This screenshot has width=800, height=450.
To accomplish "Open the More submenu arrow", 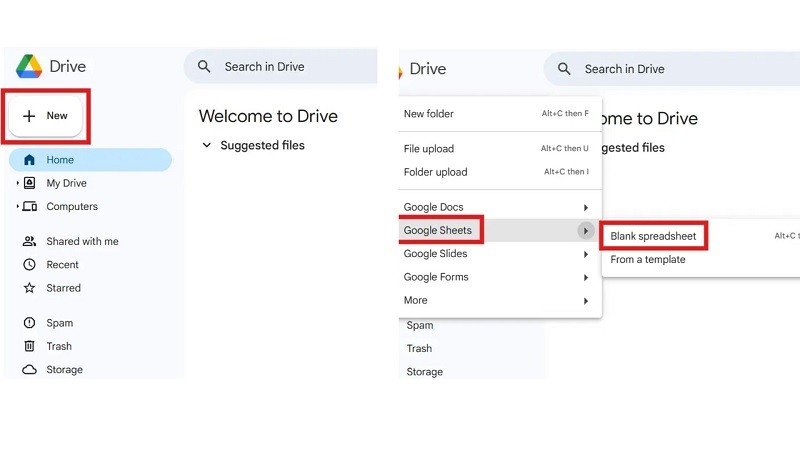I will [x=586, y=301].
